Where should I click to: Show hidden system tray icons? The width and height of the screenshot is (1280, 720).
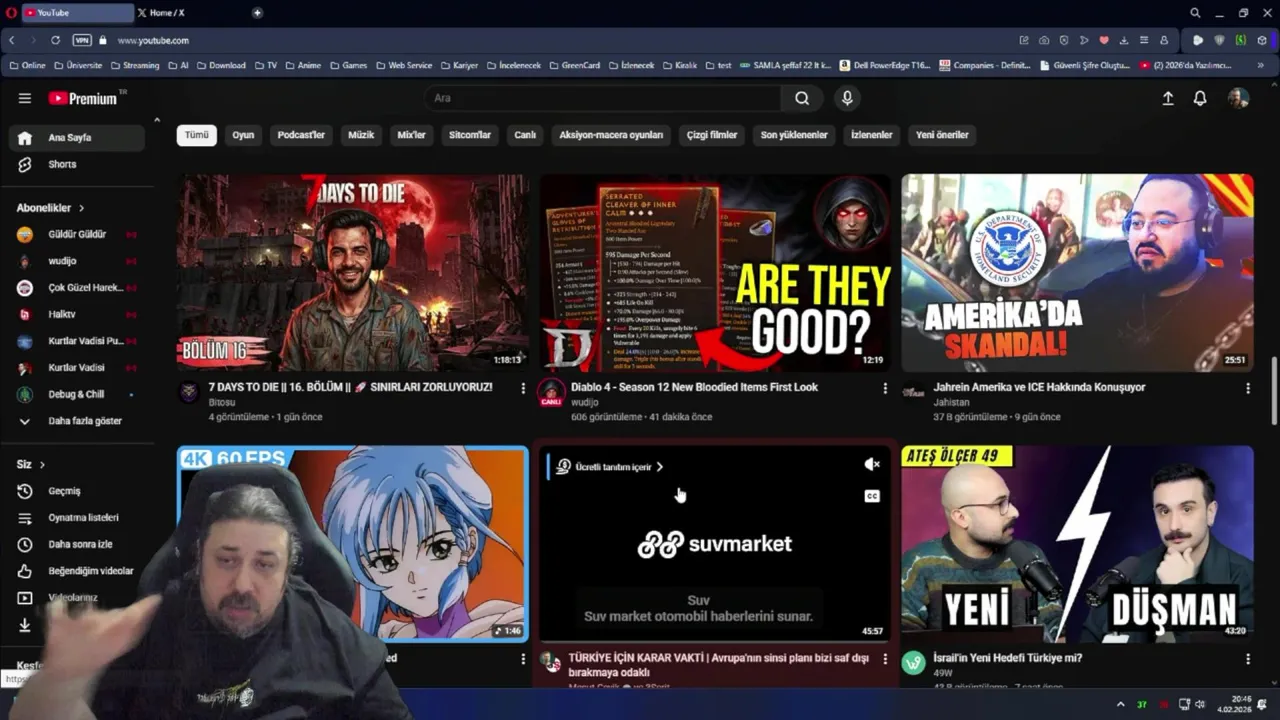(x=1120, y=705)
